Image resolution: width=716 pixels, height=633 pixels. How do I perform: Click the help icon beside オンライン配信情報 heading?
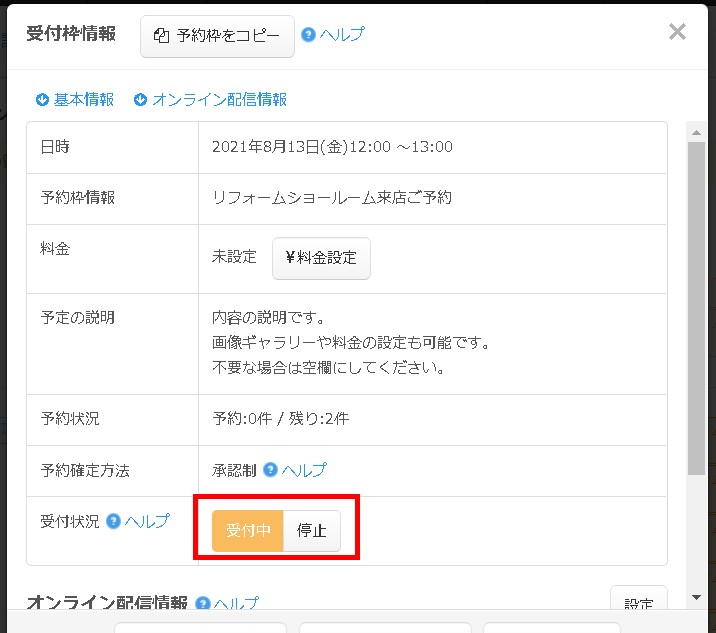point(202,604)
